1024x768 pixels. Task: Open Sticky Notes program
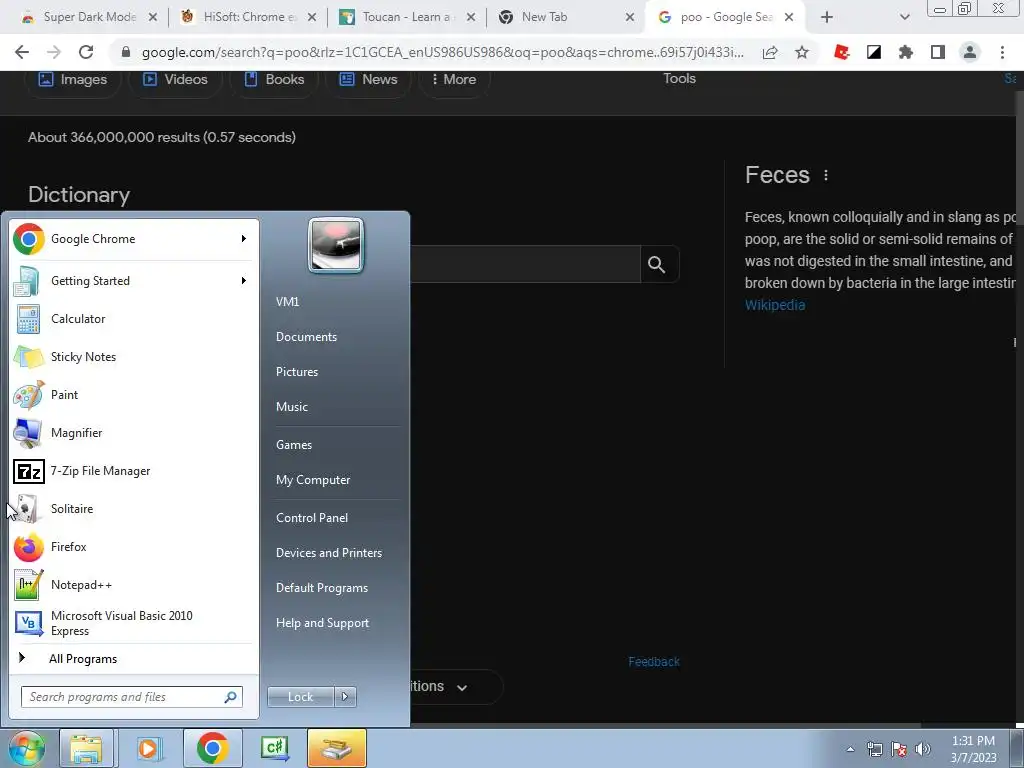(x=133, y=357)
